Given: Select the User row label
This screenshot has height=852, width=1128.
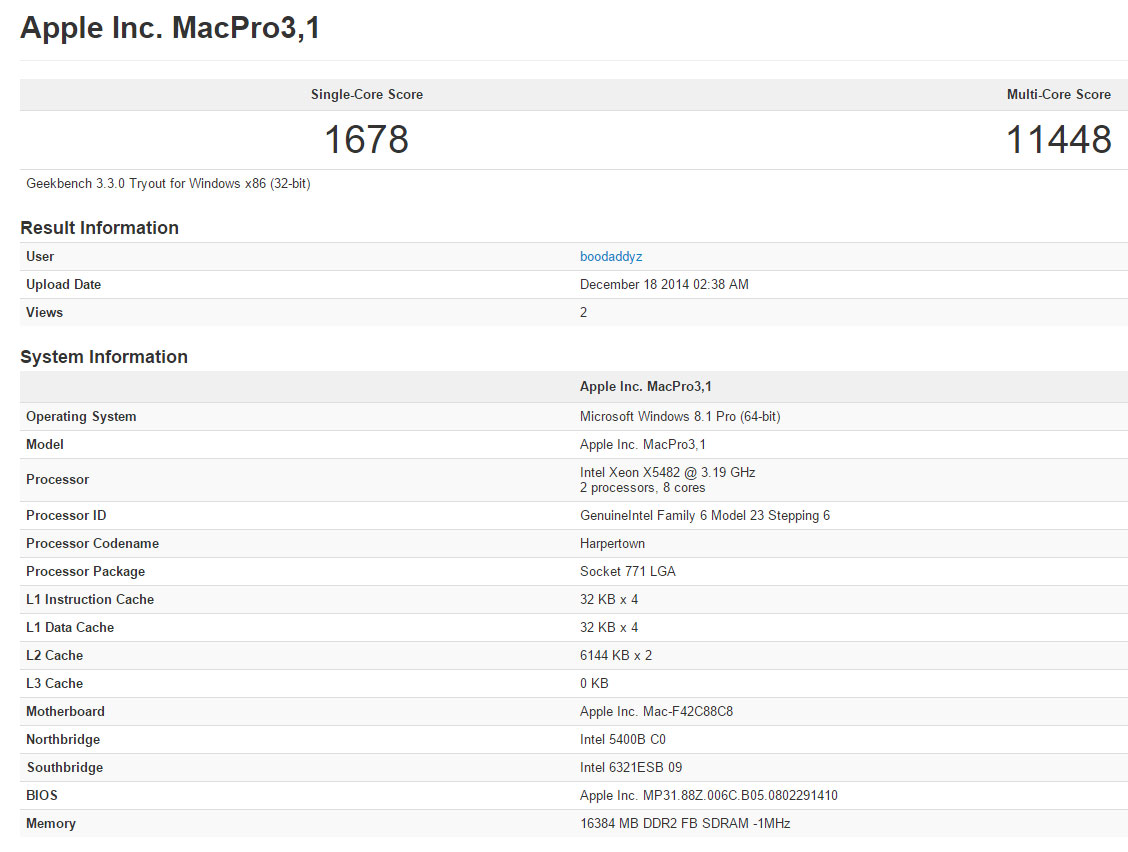Looking at the screenshot, I should (x=40, y=256).
